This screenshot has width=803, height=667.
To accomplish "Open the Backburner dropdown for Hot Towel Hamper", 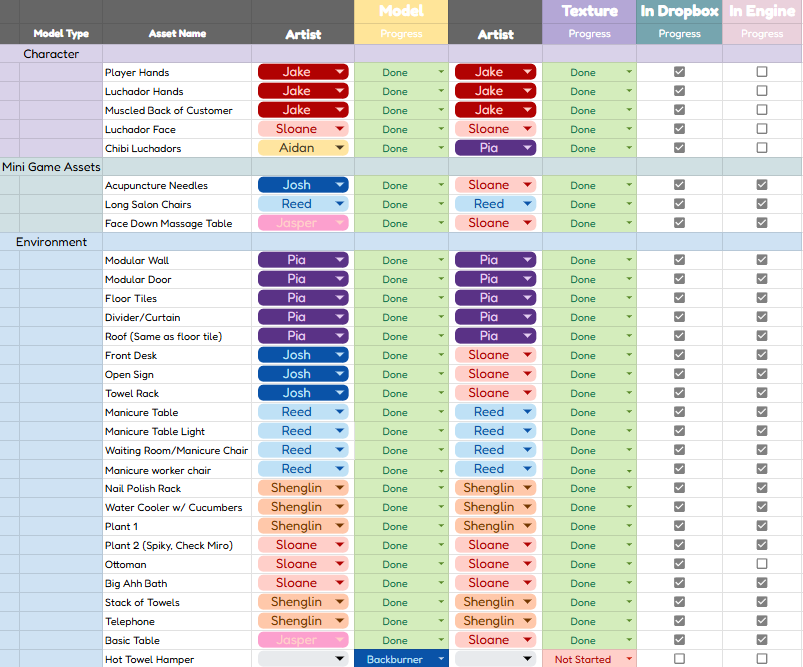I will point(400,659).
